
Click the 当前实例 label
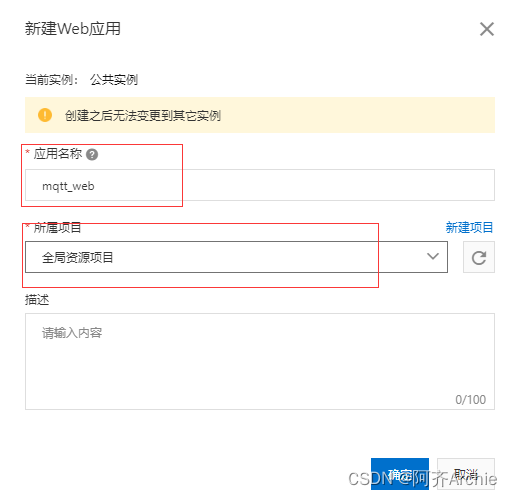[x=51, y=80]
